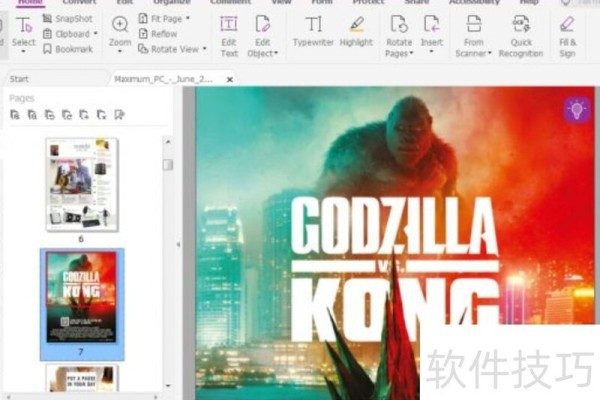This screenshot has width=600, height=400.
Task: Select the Maximum_PC_-_June document tab
Action: click(x=164, y=79)
